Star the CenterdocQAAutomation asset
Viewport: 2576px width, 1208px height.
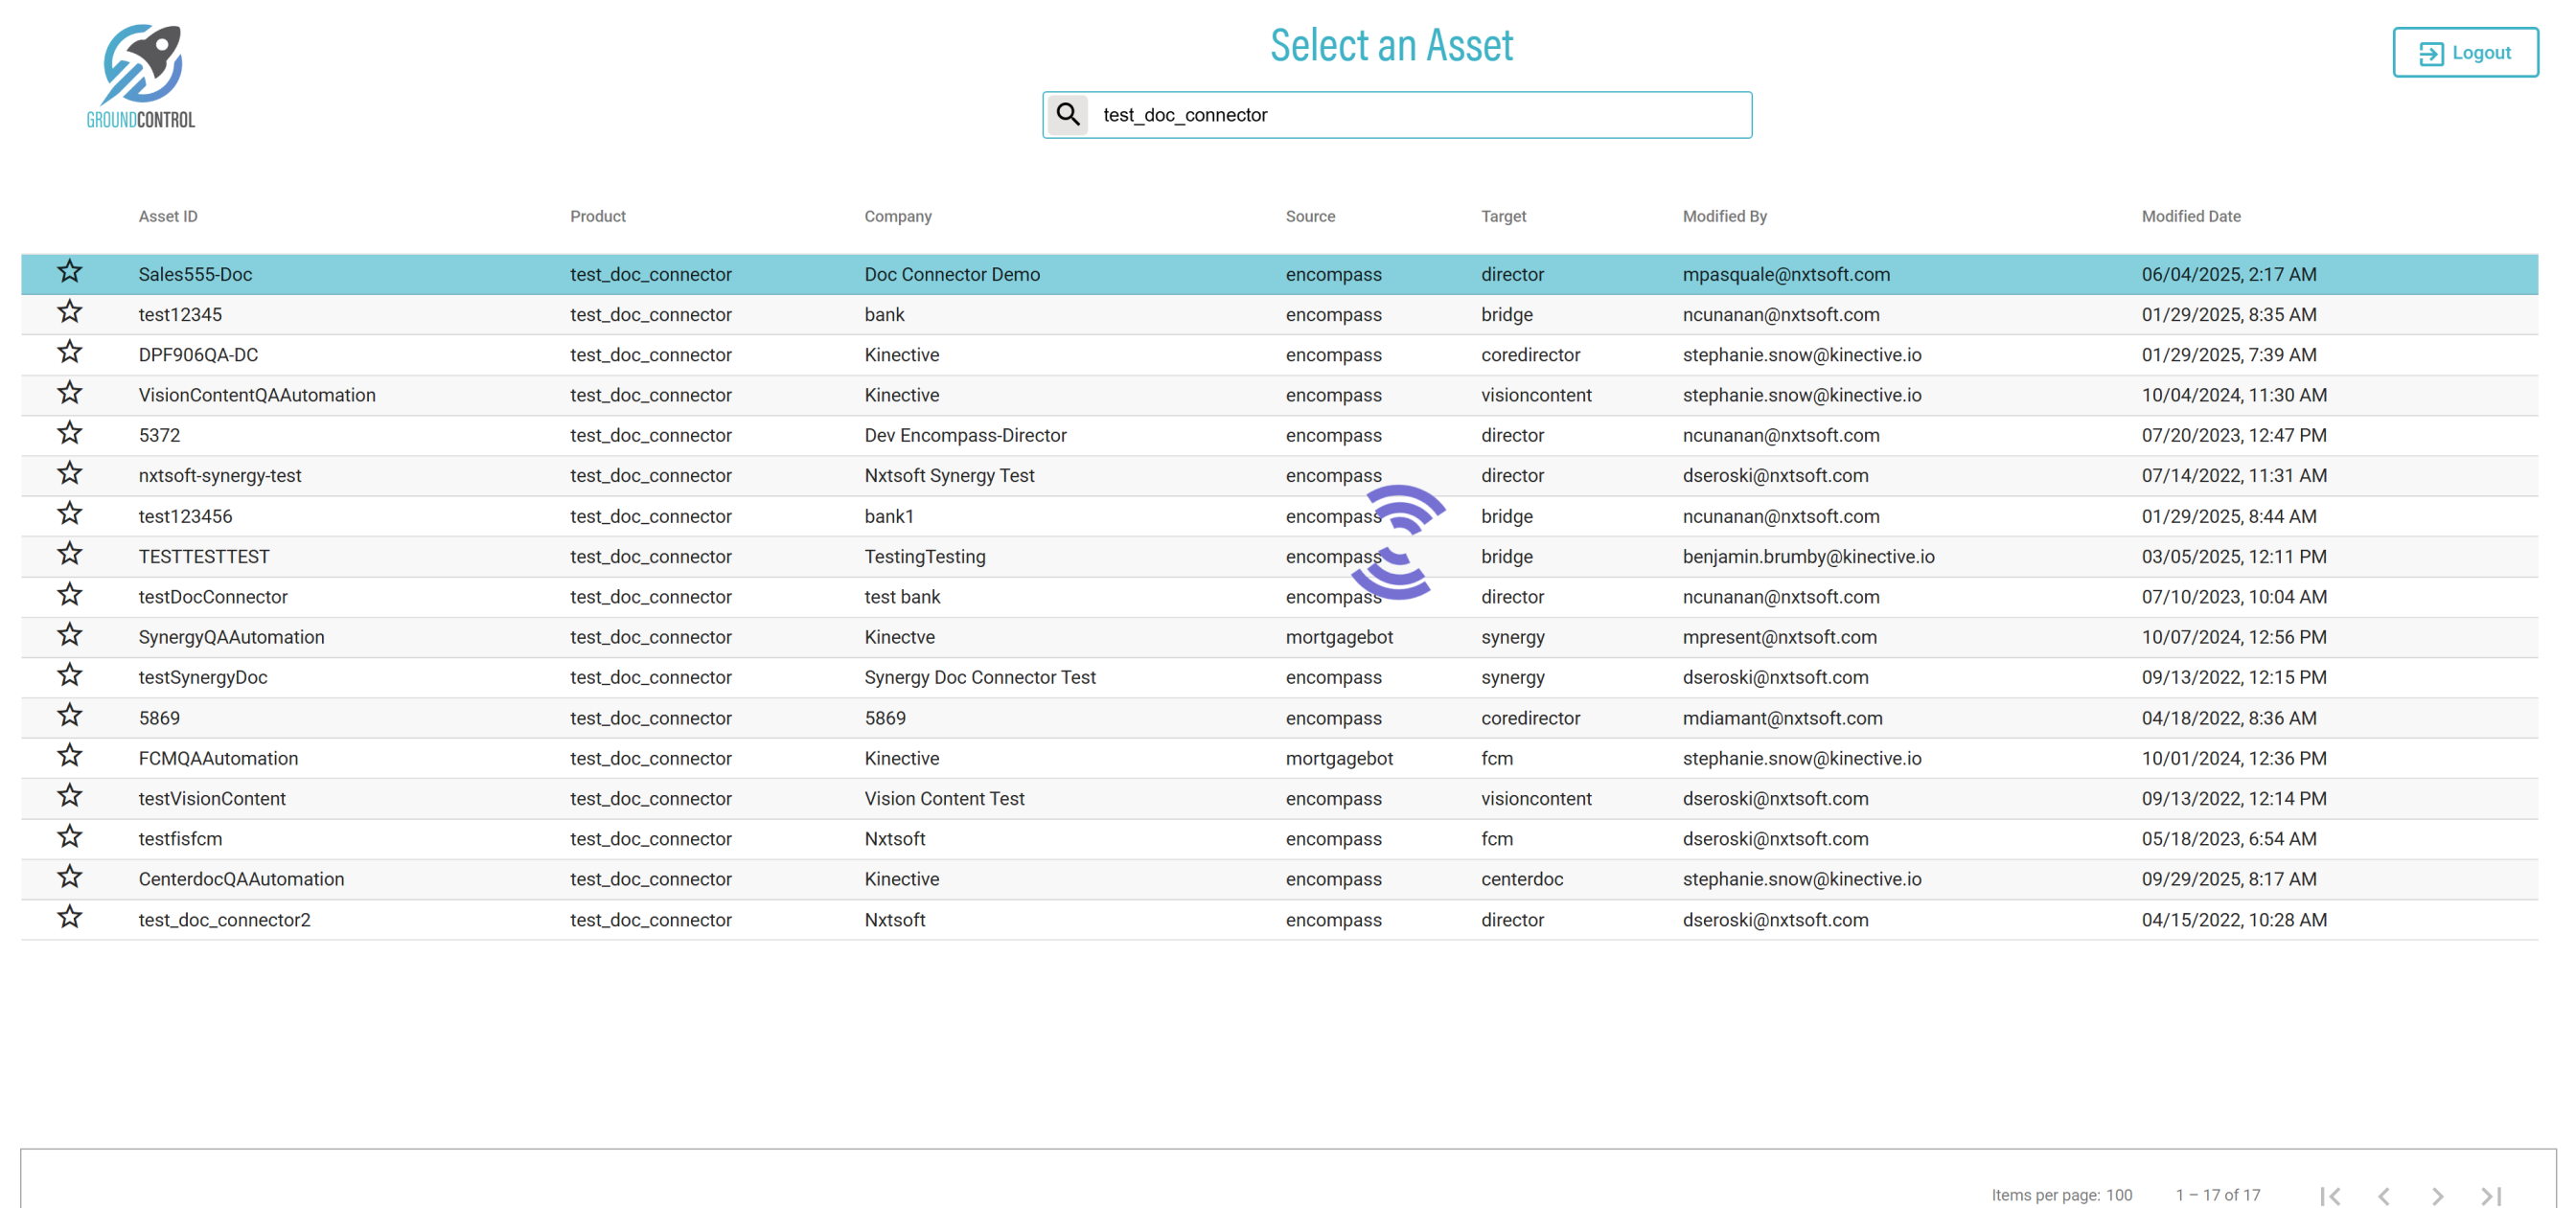[x=69, y=877]
